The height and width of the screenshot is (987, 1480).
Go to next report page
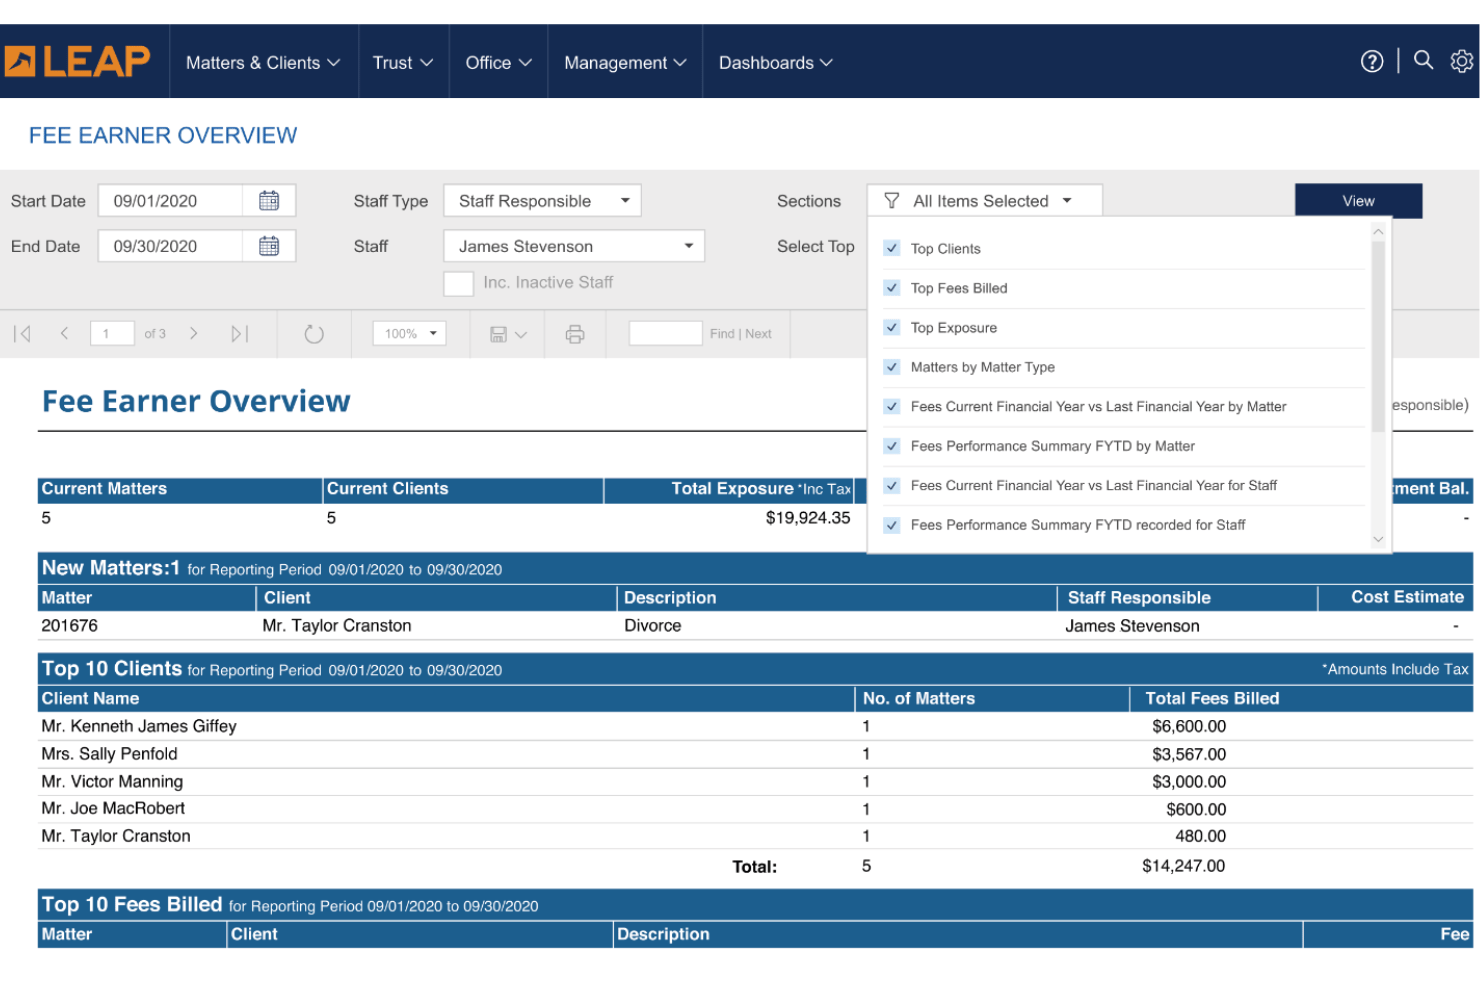tap(194, 334)
